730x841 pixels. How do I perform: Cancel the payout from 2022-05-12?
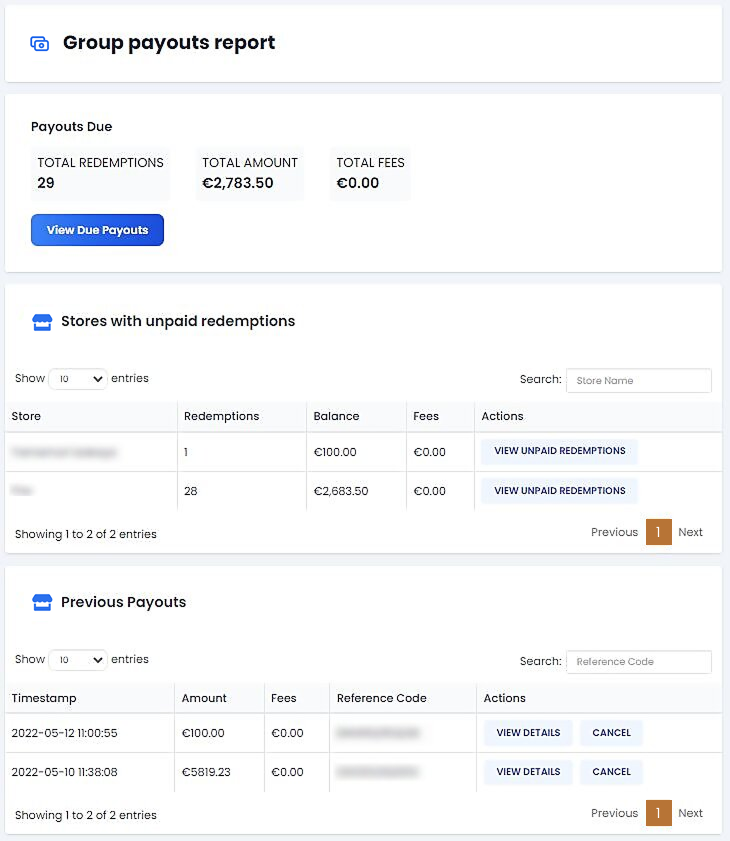(611, 733)
